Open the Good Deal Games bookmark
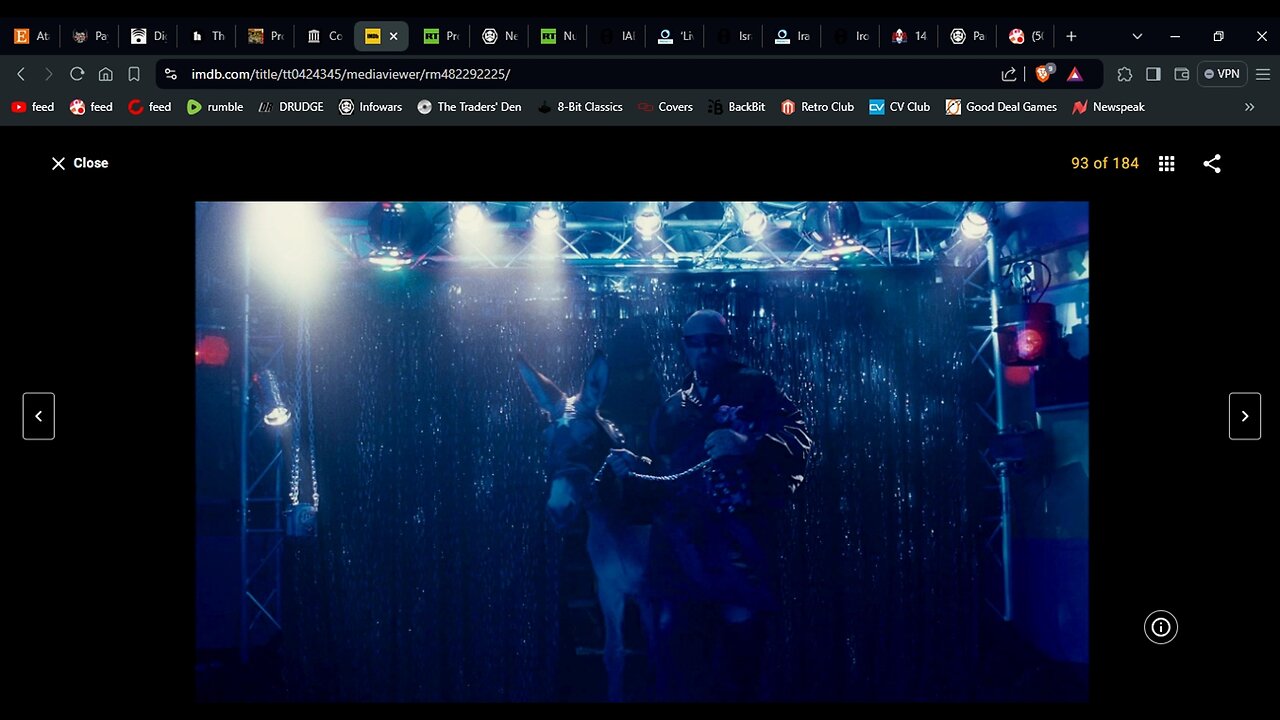Screen dimensions: 1280x720 (1001, 107)
